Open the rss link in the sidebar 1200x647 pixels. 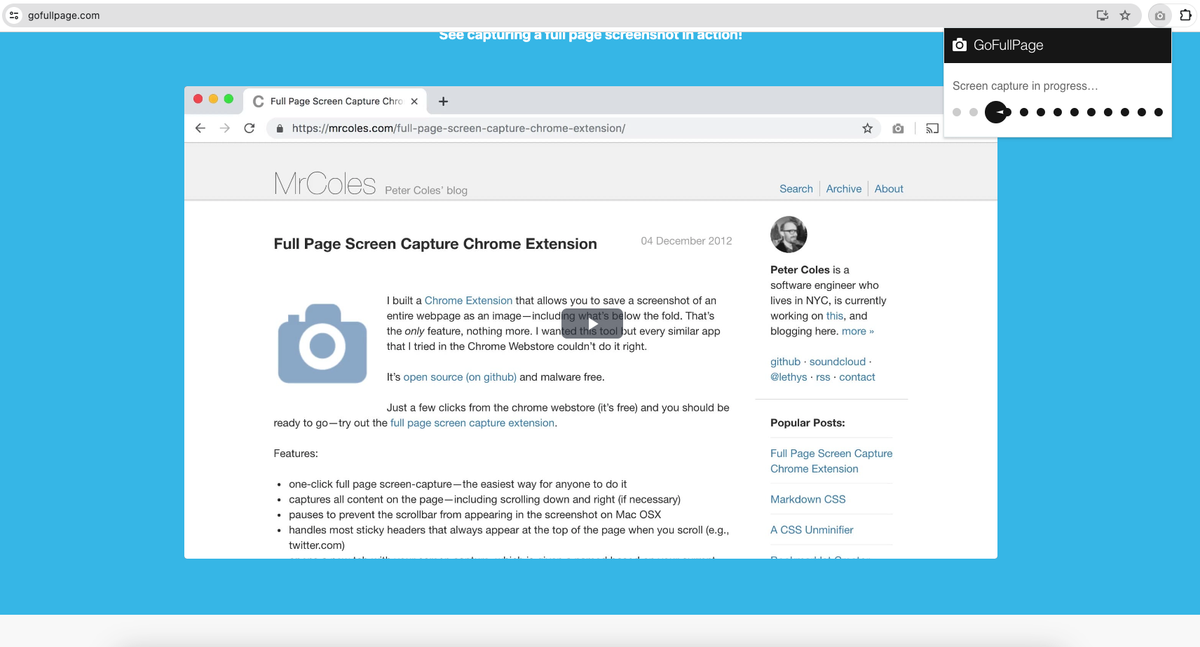coord(823,377)
